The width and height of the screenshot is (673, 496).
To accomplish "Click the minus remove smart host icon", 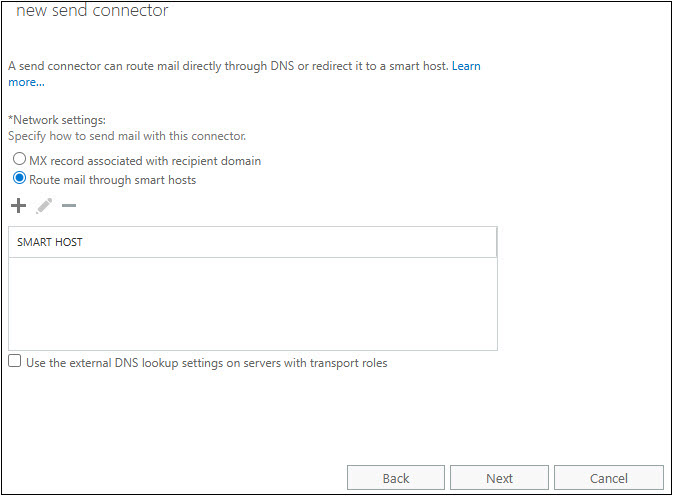I will click(x=69, y=206).
